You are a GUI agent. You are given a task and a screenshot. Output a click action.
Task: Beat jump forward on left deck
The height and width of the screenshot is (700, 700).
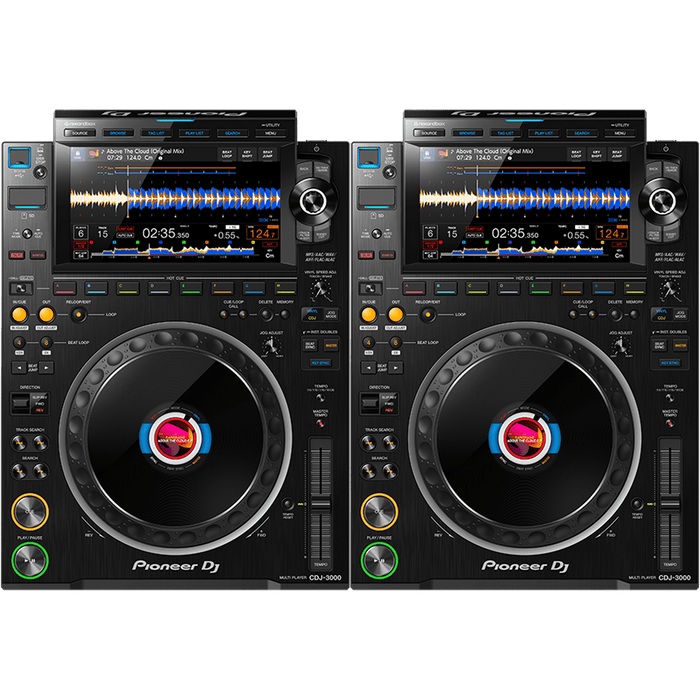point(46,368)
